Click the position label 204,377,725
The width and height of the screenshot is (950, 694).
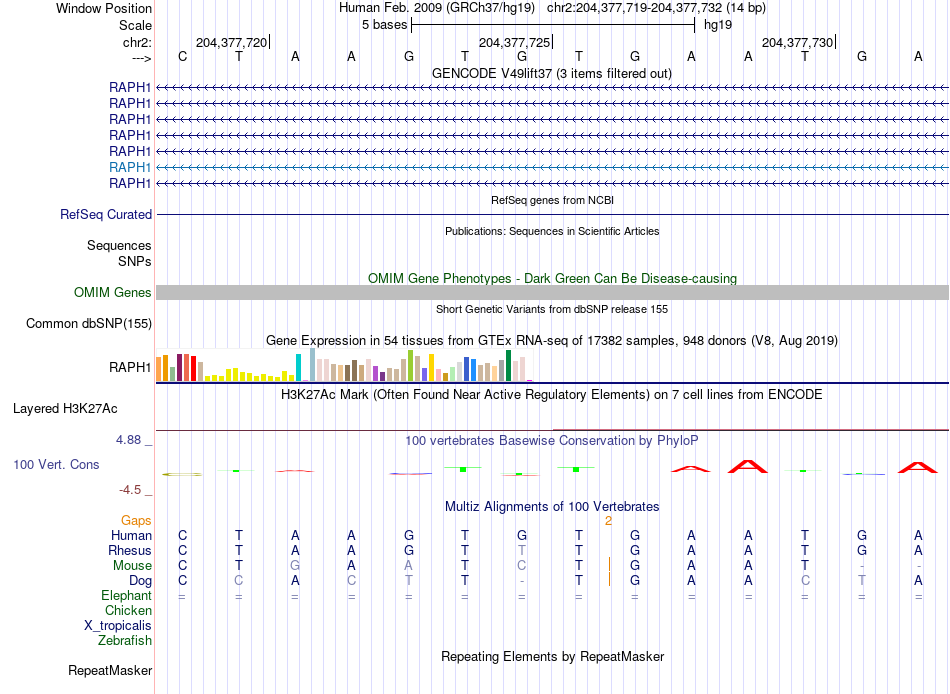(x=514, y=42)
